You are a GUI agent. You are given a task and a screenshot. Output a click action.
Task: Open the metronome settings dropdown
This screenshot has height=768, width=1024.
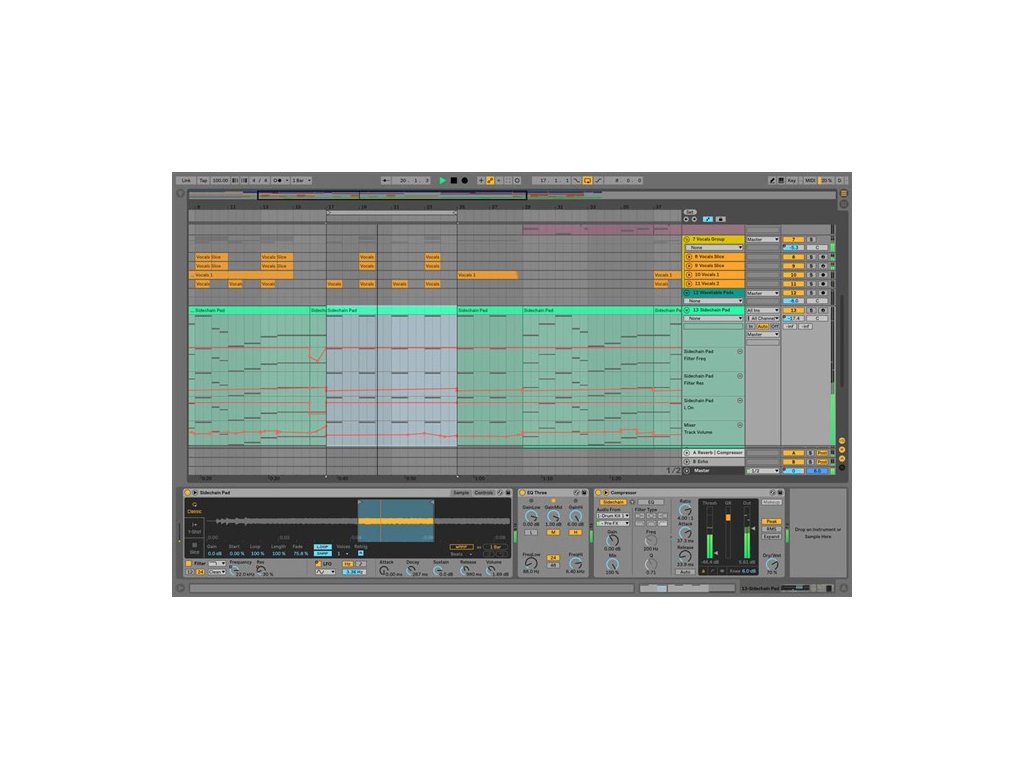[x=287, y=180]
